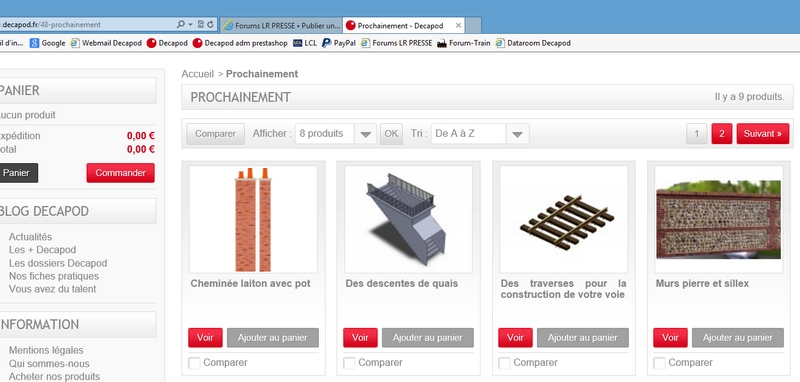Check Comparer under Cheminée laiton avec pot
Image resolution: width=800 pixels, height=382 pixels.
point(194,363)
